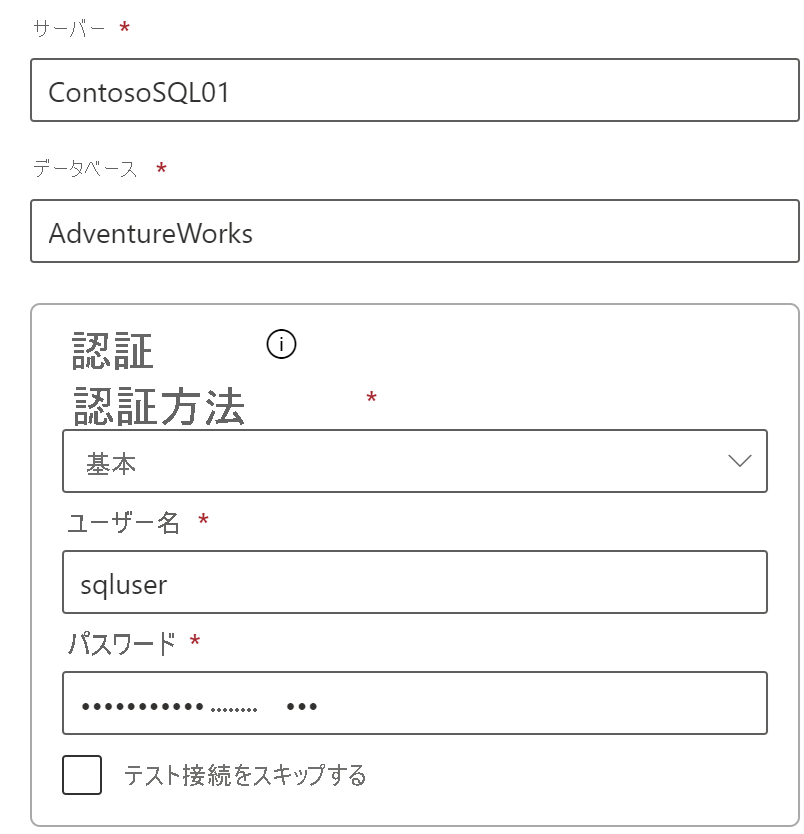
Task: Click the red asterisk after 認証方法
Action: 371,398
